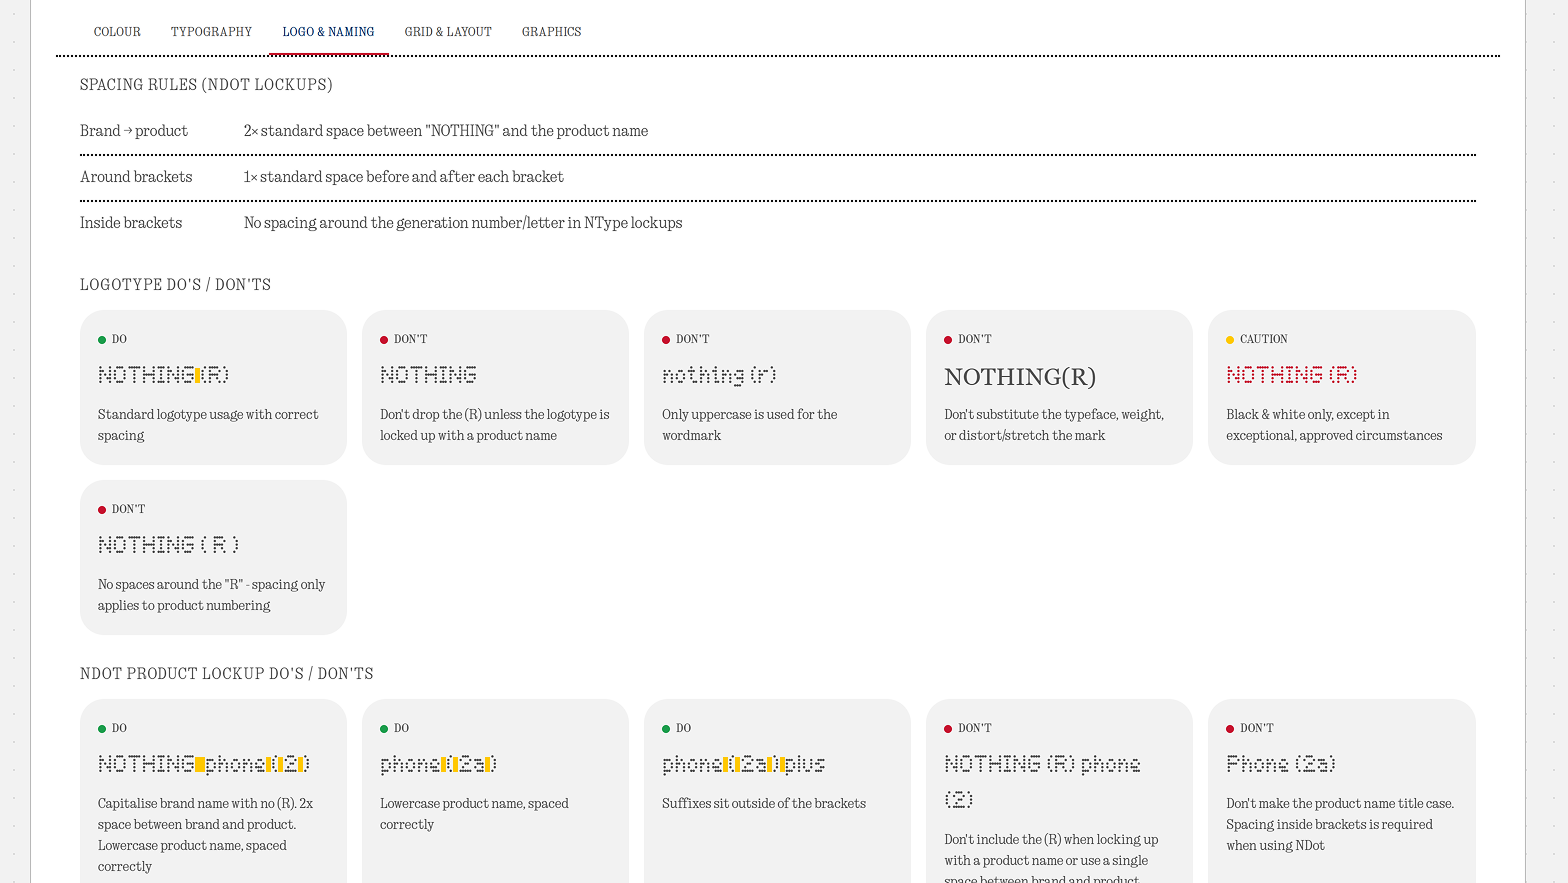Screen dimensions: 1568x883
Task: Click the phone (2a) plus lockup example
Action: point(744,764)
